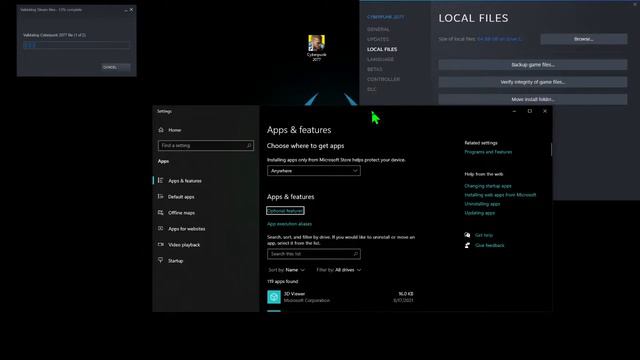Click Backup game files button
The height and width of the screenshot is (360, 640).
[x=533, y=64]
